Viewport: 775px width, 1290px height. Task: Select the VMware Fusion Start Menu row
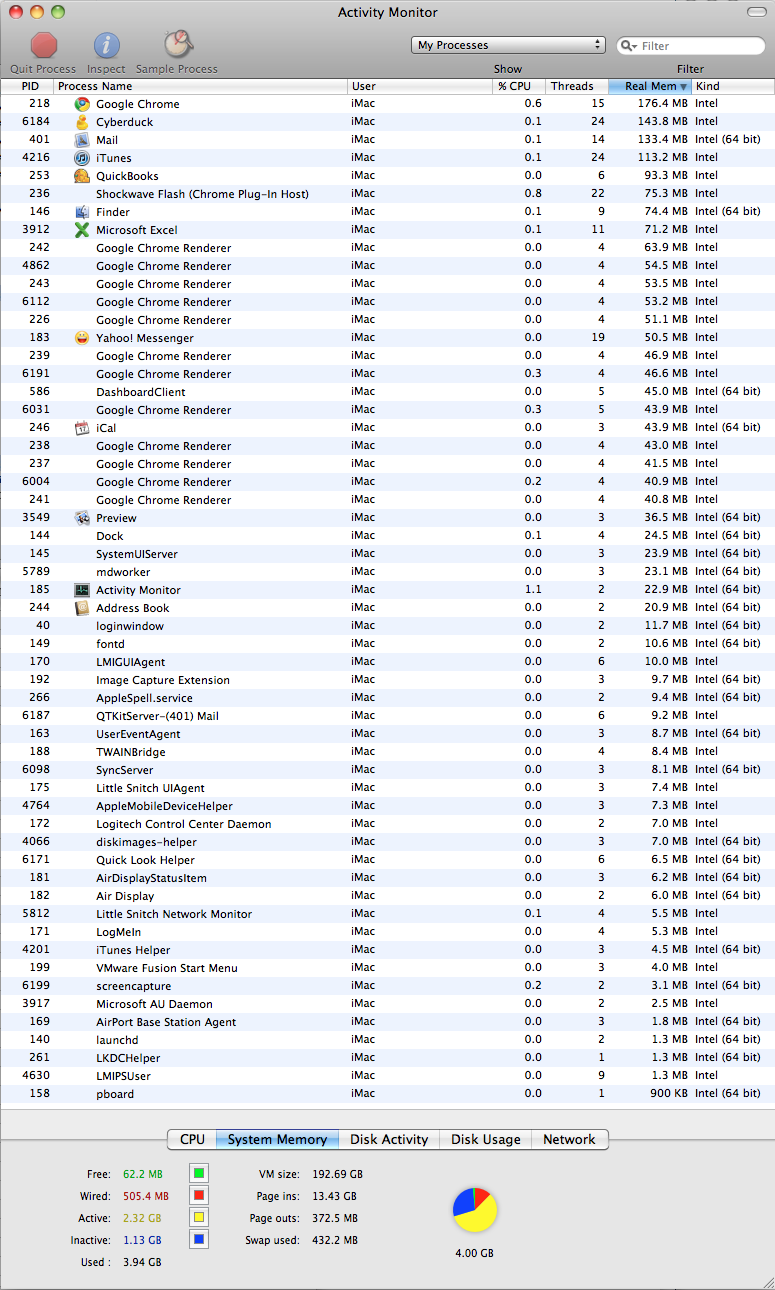[387, 968]
